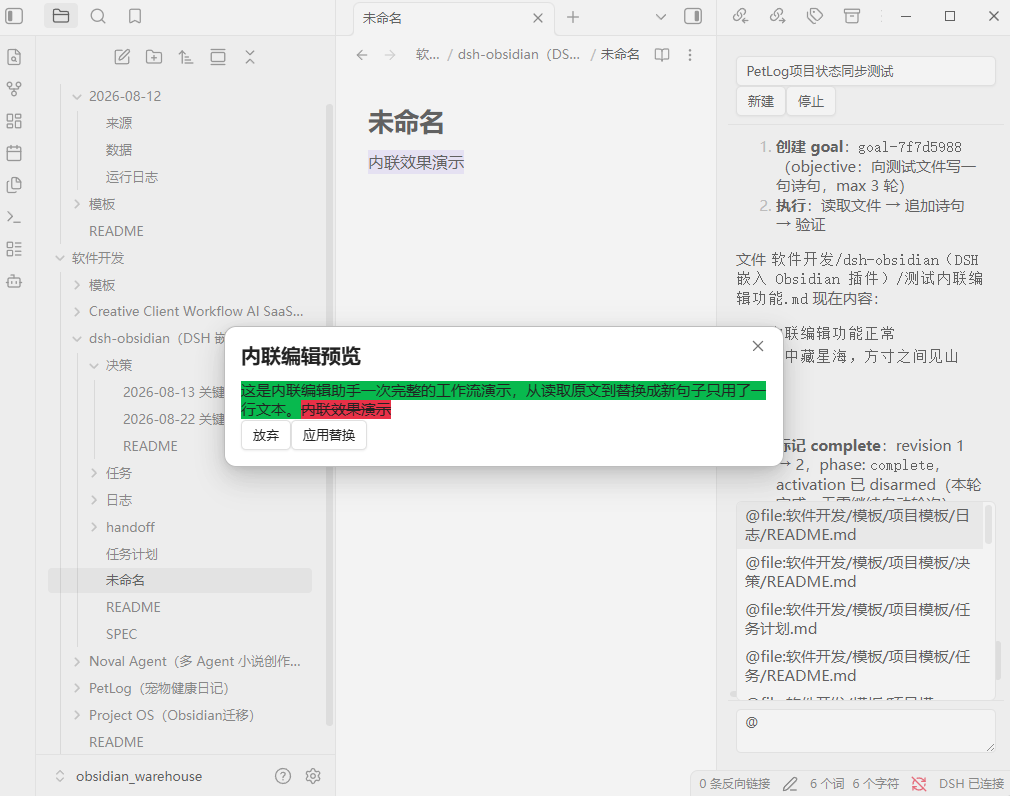Viewport: 1010px width, 796px height.
Task: Open the archive box icon in sidebar
Action: (x=852, y=16)
